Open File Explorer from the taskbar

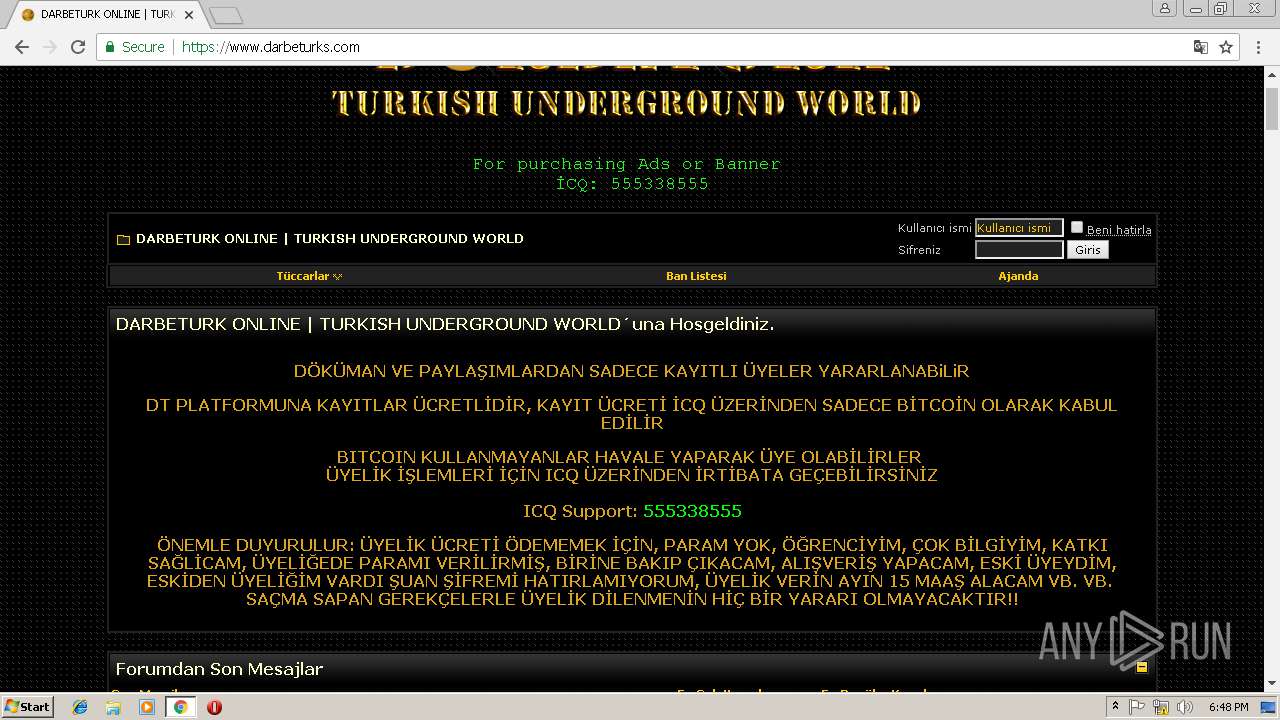pyautogui.click(x=113, y=707)
